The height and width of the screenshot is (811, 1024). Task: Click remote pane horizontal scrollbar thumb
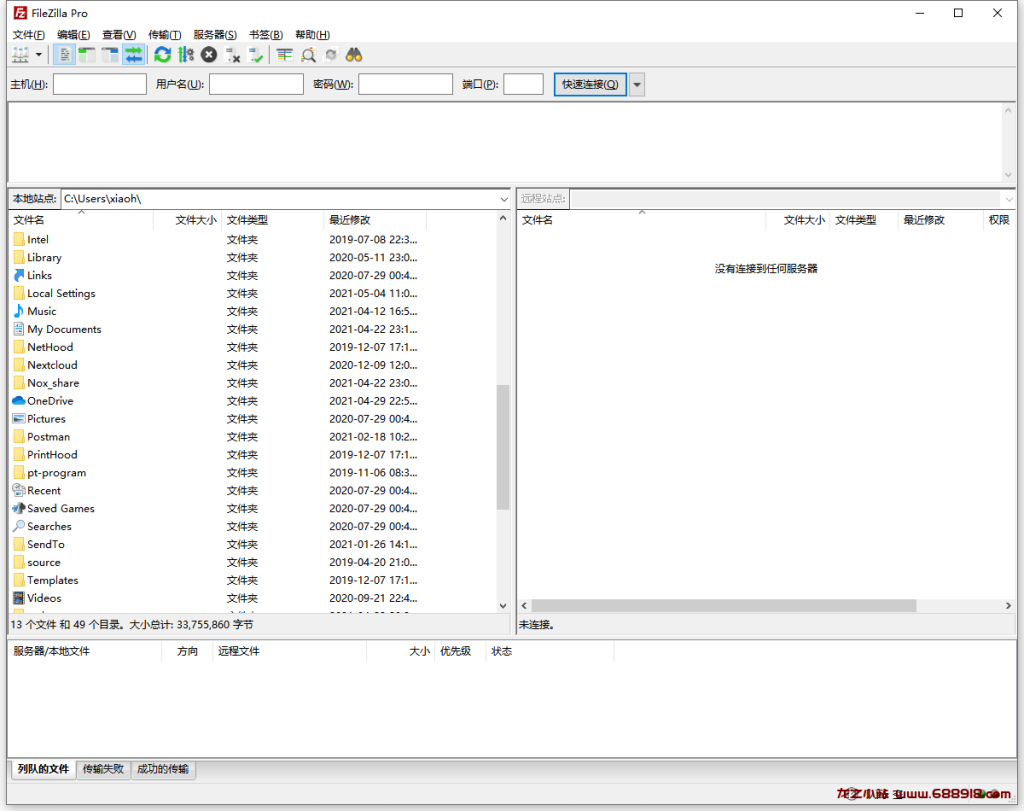pyautogui.click(x=724, y=606)
